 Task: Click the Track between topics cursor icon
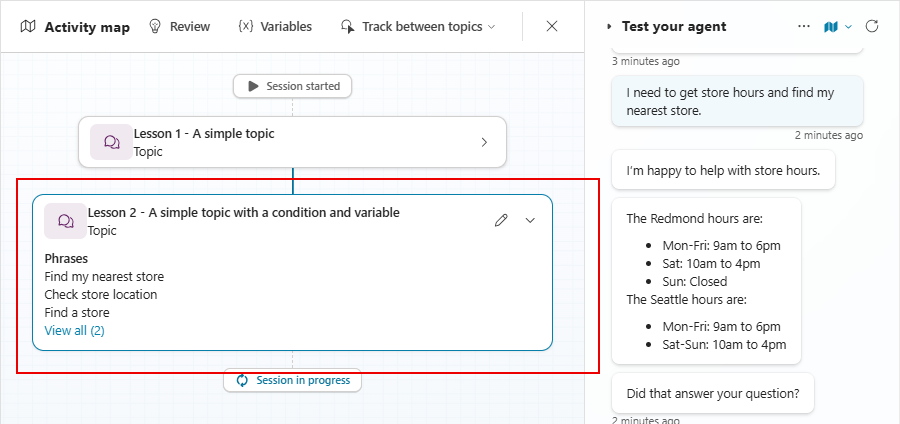[x=347, y=27]
